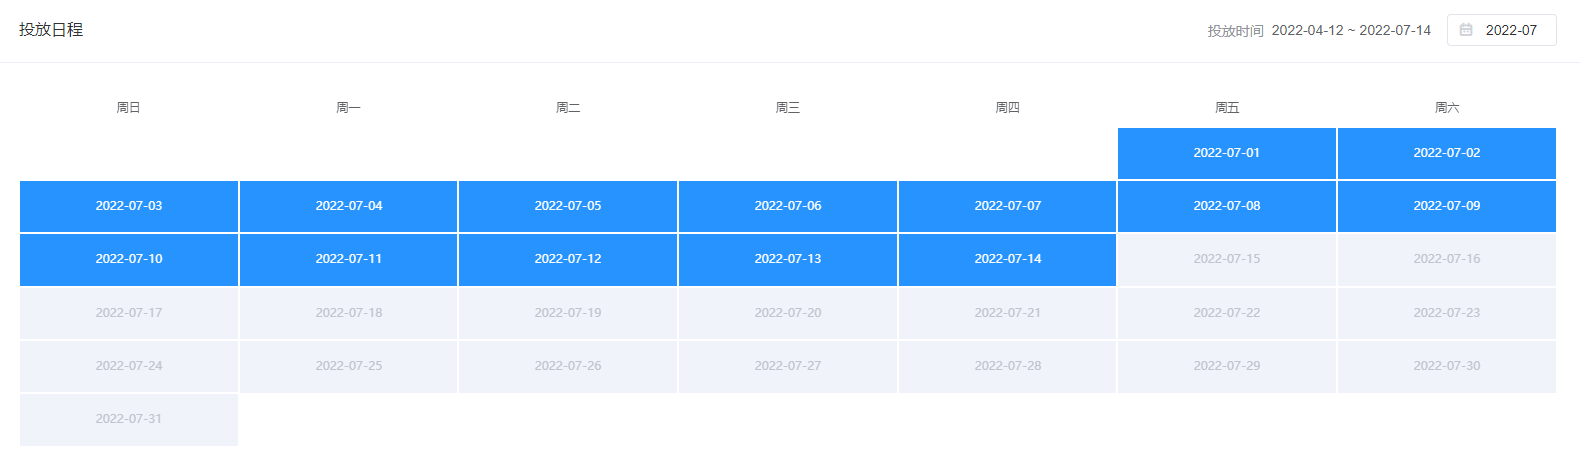Click the greyed 2022-07-16 cell
Viewport: 1580px width, 450px height.
[x=1447, y=259]
